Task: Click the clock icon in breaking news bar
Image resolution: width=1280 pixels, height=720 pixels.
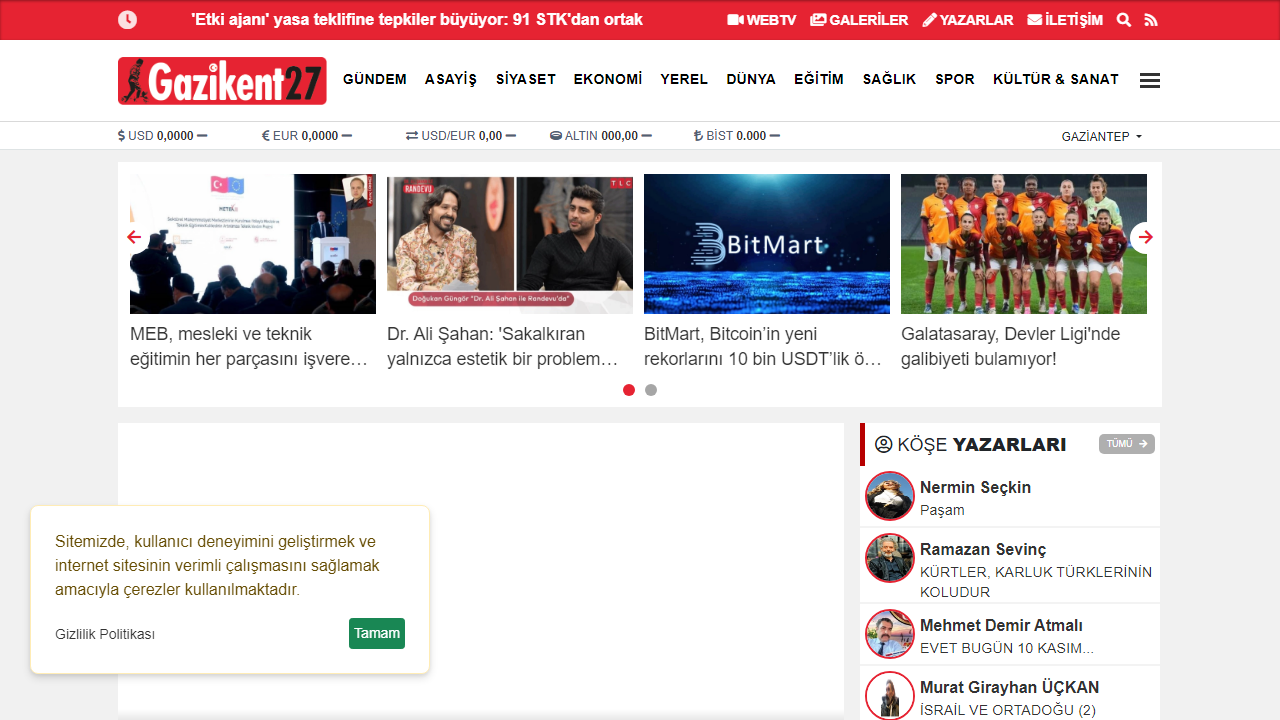Action: (x=127, y=19)
